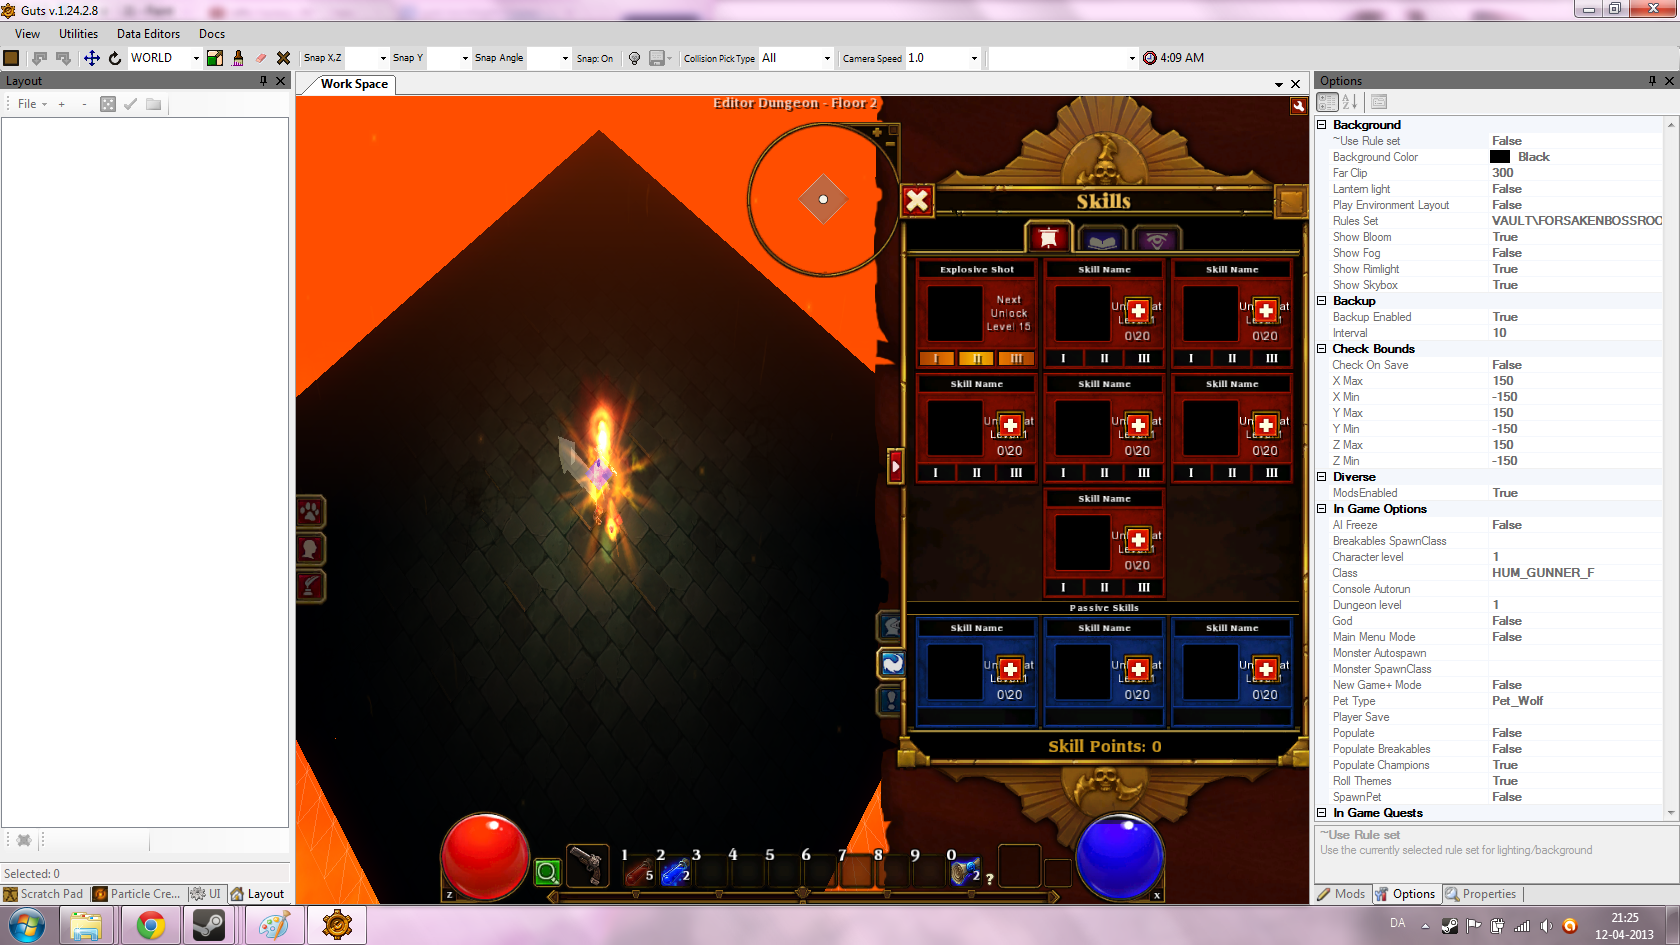Add a point to third skill in top row
The height and width of the screenshot is (945, 1680).
tap(1266, 311)
